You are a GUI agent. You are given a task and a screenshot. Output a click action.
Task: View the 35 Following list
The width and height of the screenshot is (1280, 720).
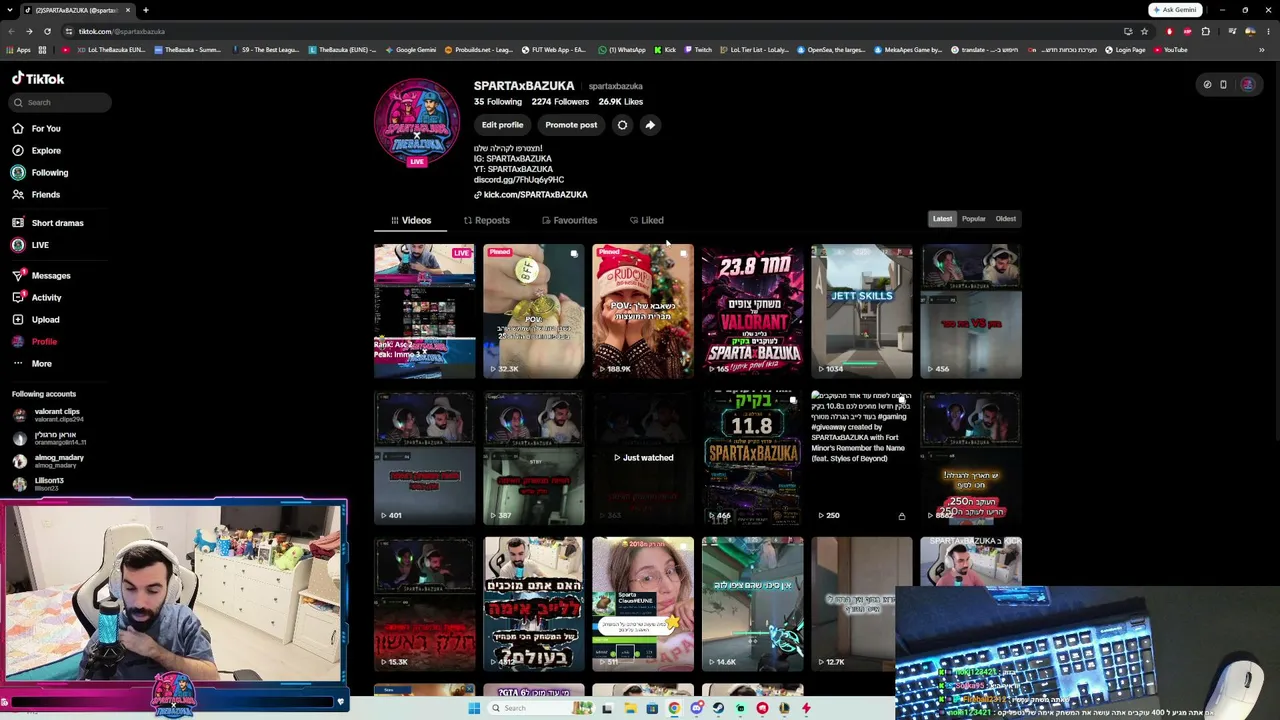(498, 102)
